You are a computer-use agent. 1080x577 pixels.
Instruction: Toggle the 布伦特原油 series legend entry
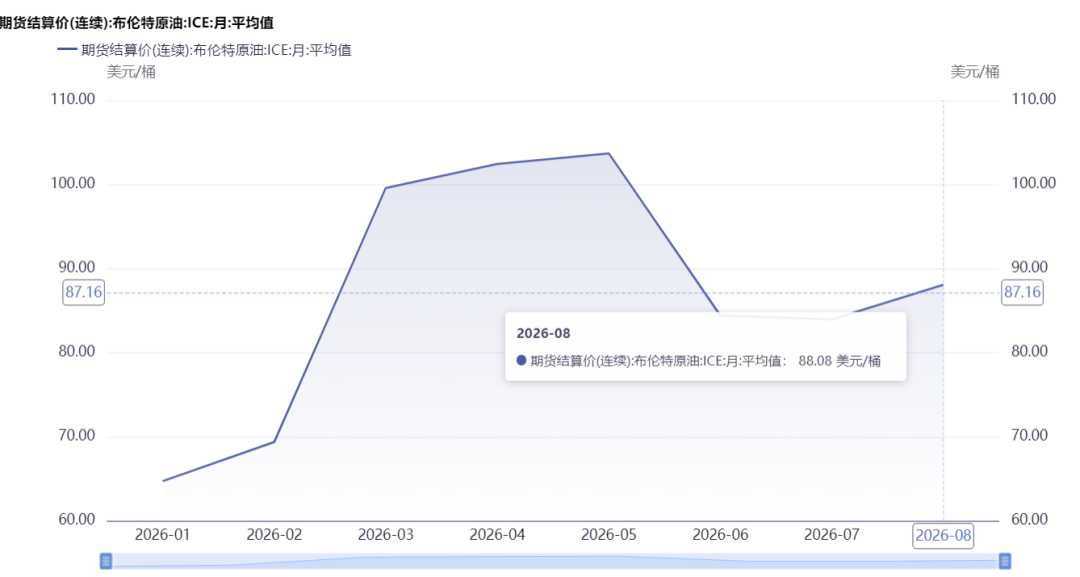point(205,50)
